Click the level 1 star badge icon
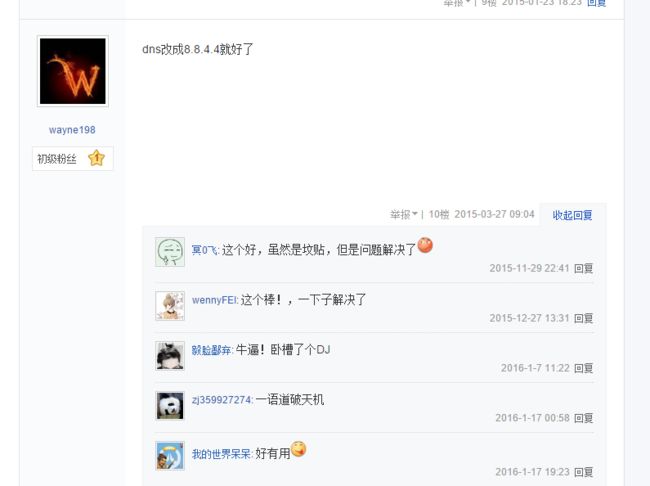650x486 pixels. click(97, 158)
